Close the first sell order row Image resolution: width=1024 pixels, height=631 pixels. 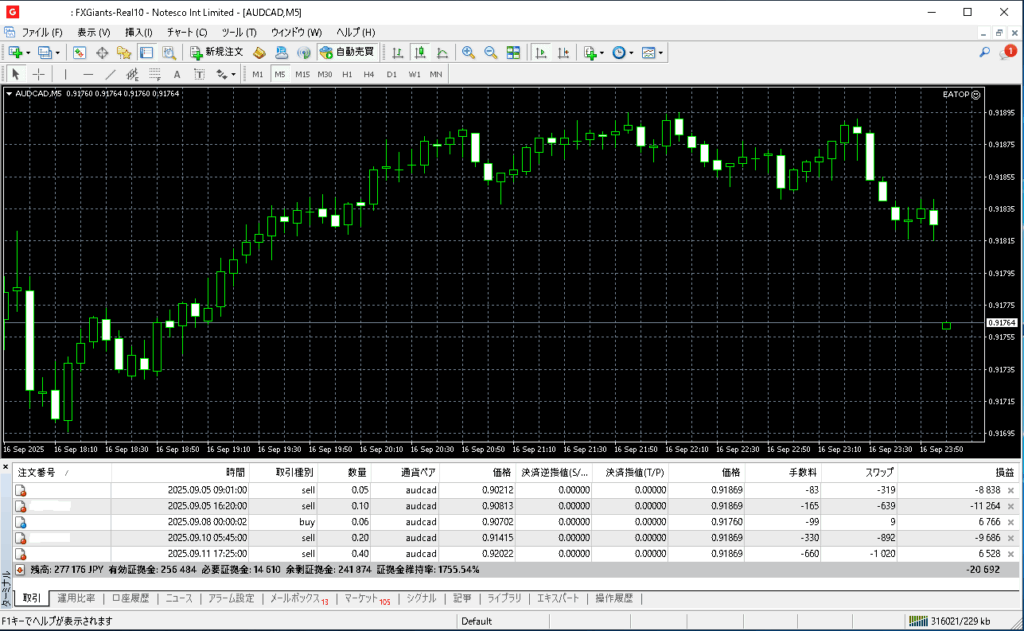(x=1010, y=490)
